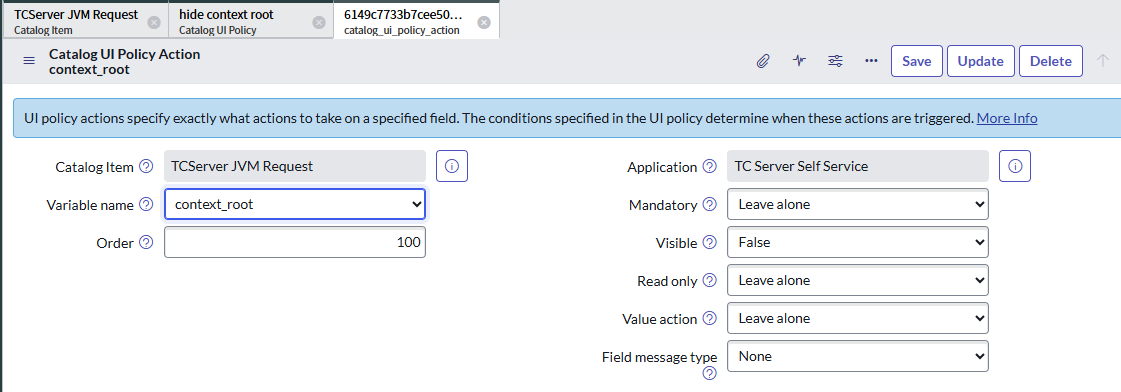Click the Catalog Item info preview icon

point(452,166)
